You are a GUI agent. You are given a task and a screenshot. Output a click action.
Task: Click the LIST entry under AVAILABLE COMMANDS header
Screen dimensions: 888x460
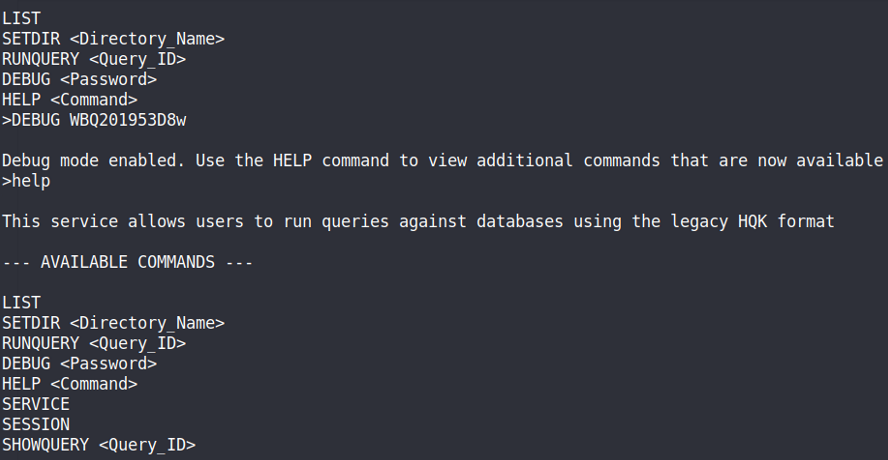click(x=21, y=302)
